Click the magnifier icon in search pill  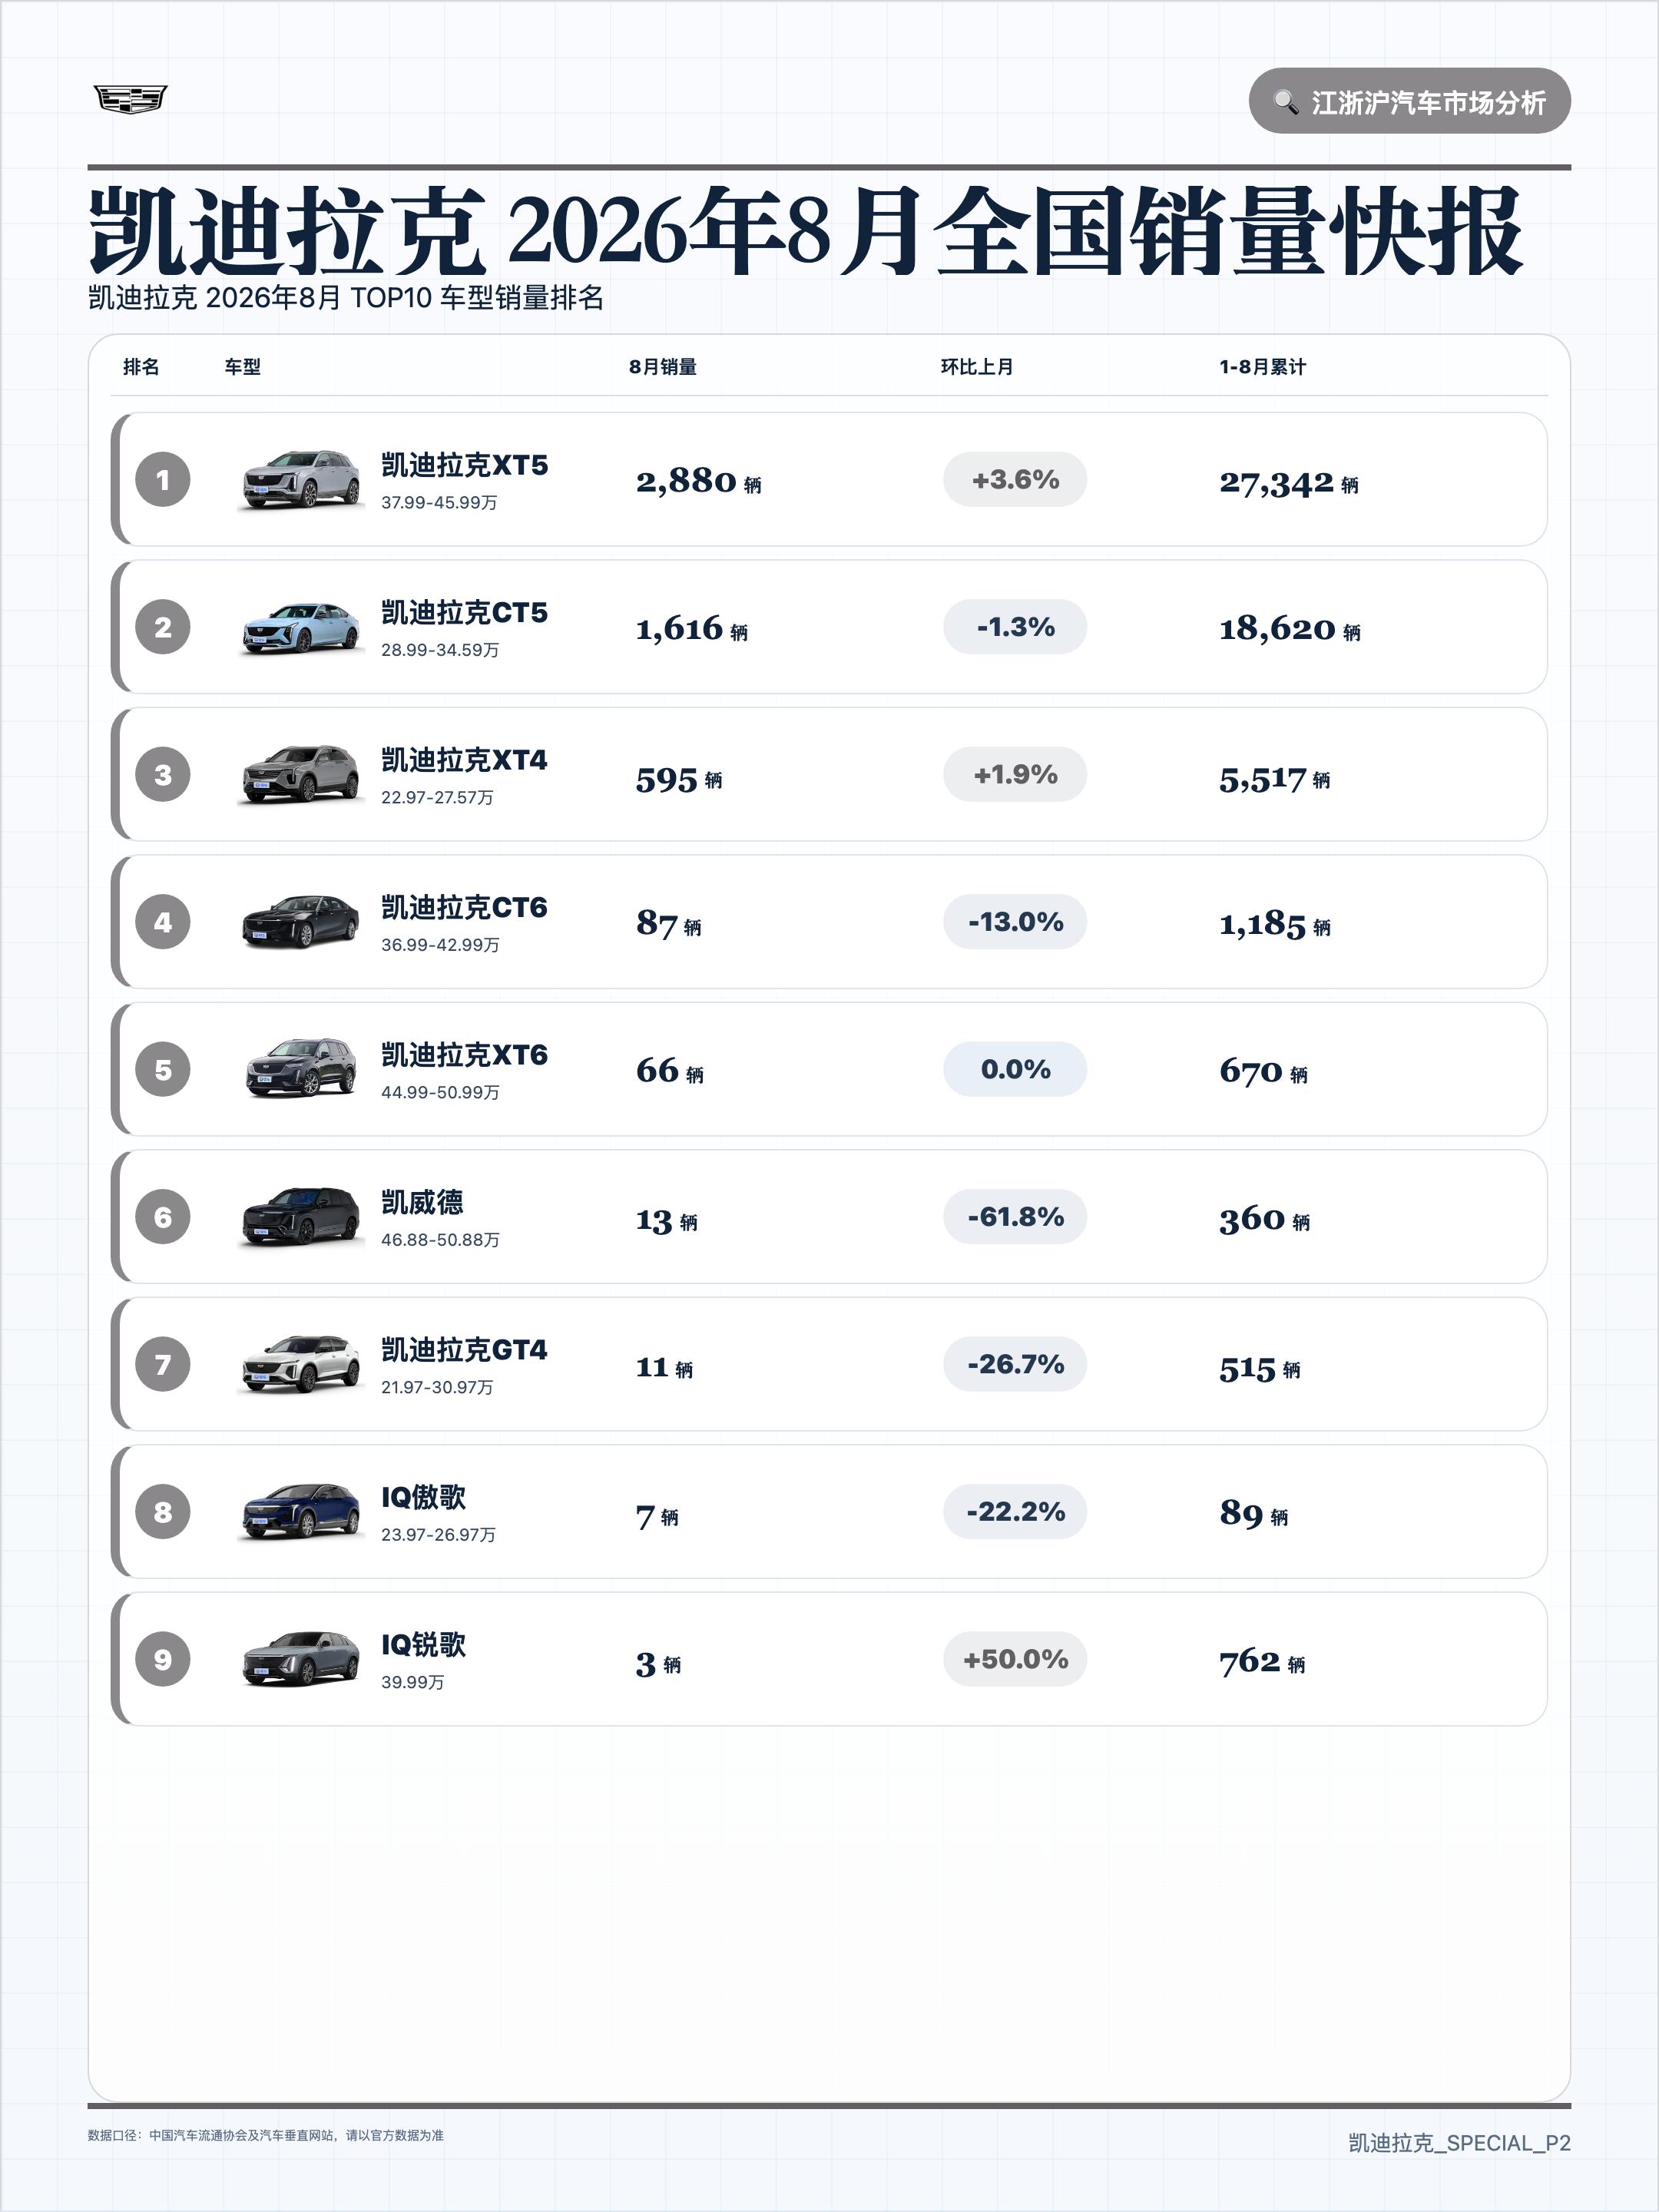1285,102
